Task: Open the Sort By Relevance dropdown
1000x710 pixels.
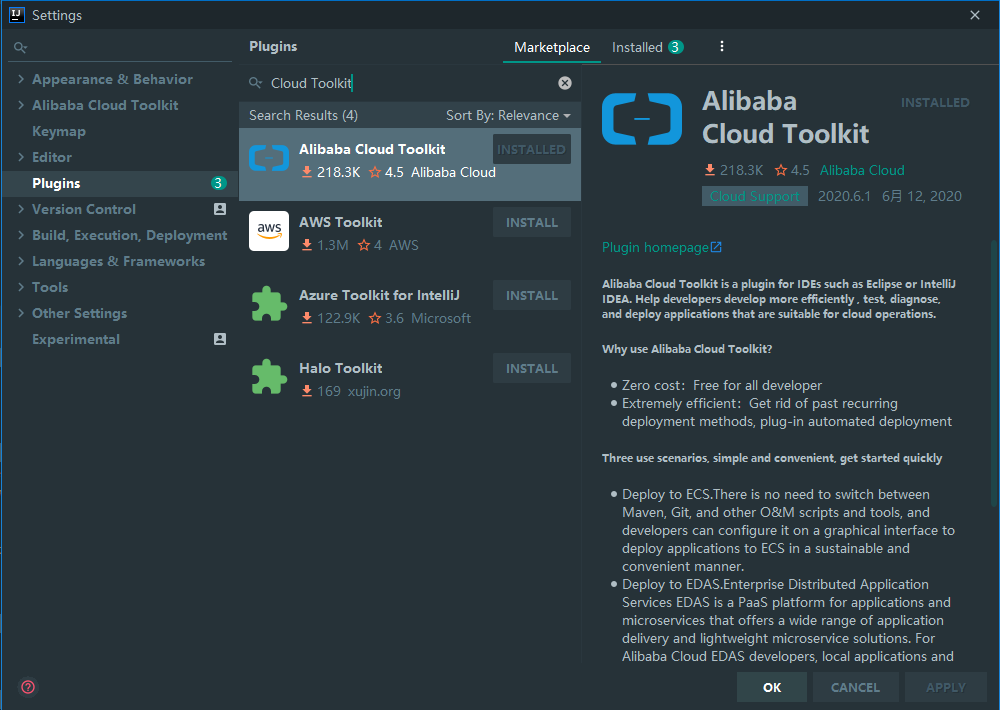Action: (508, 115)
